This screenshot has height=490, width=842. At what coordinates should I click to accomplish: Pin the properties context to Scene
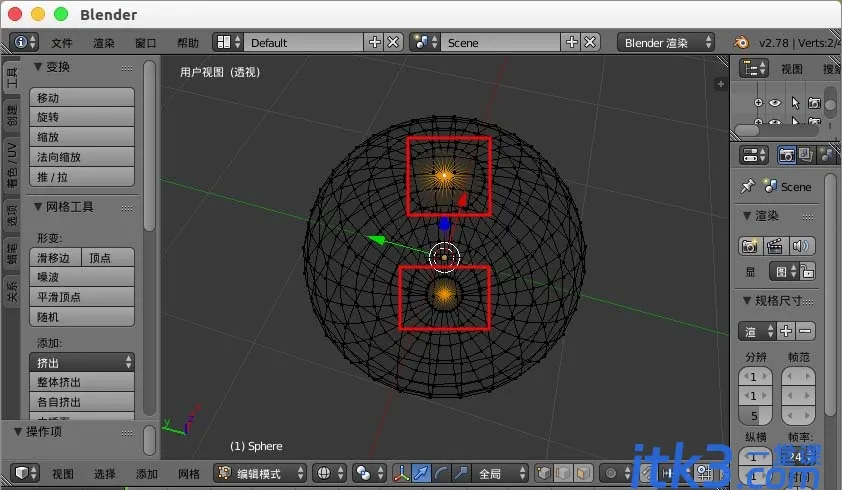click(747, 186)
